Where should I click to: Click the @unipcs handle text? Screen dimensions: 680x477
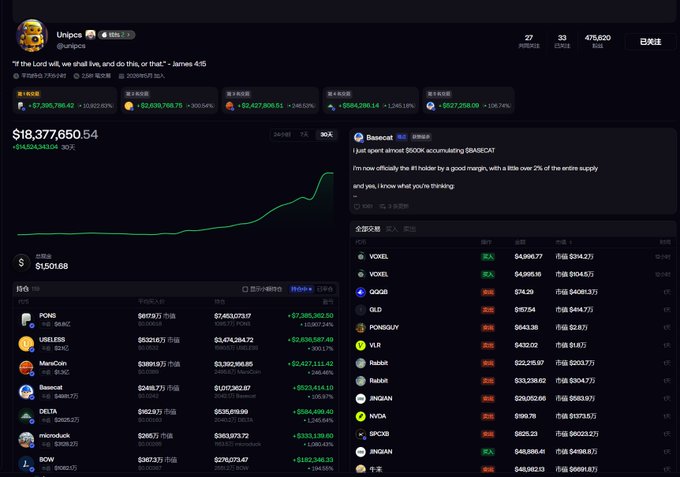point(71,46)
